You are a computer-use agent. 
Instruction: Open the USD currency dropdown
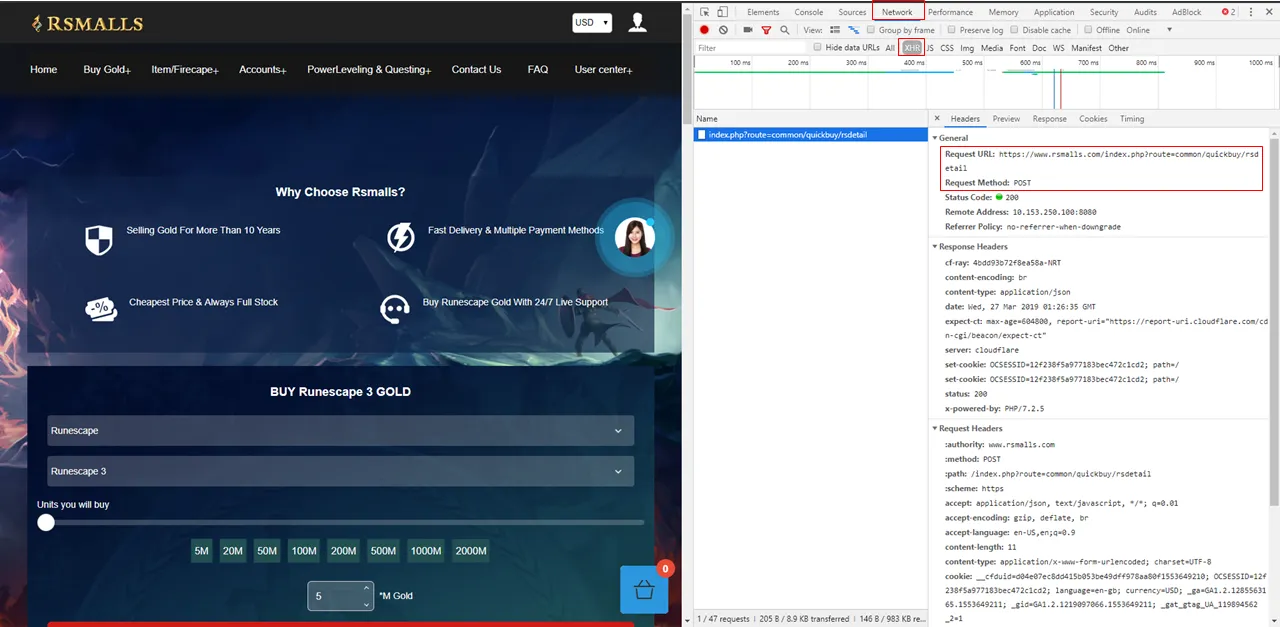592,22
